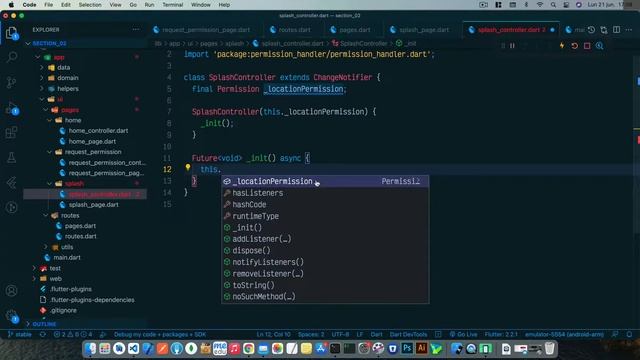Open Trash in the Dock
This screenshot has width=640, height=360.
pyautogui.click(x=549, y=349)
